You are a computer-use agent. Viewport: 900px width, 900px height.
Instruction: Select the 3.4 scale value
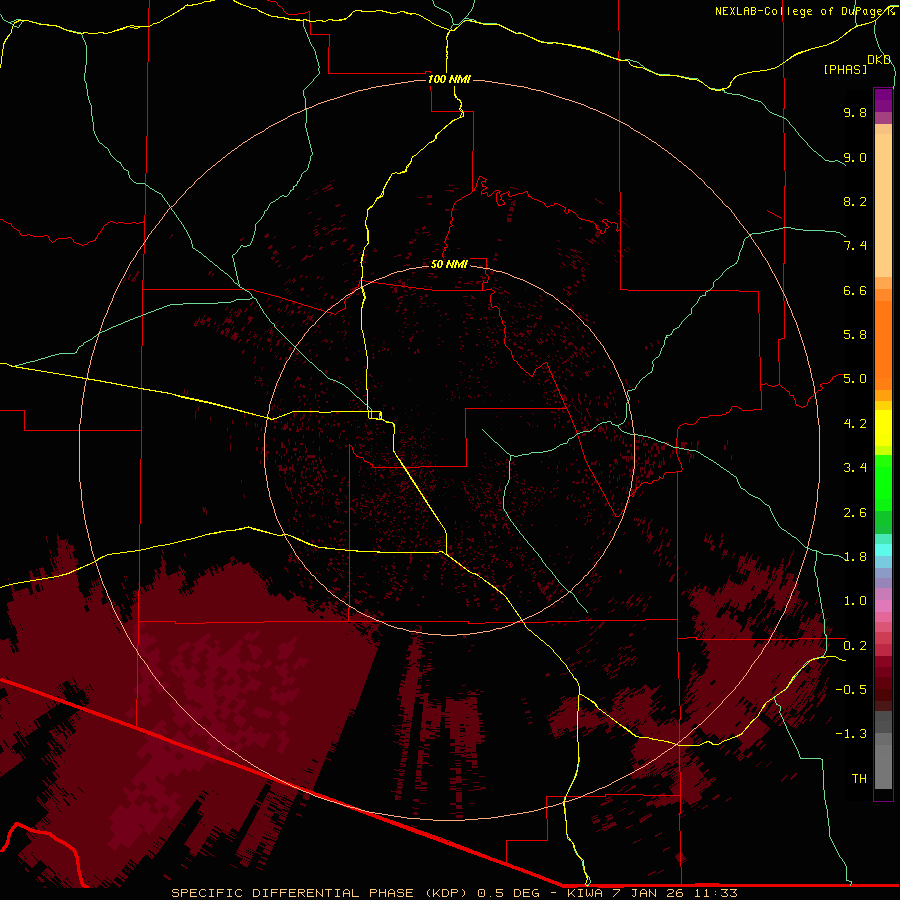855,468
